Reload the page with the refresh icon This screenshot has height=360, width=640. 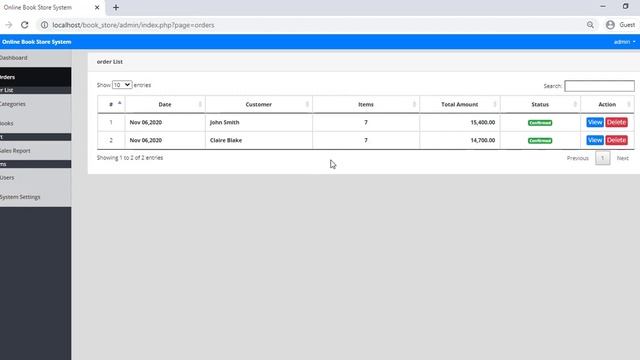coord(24,25)
